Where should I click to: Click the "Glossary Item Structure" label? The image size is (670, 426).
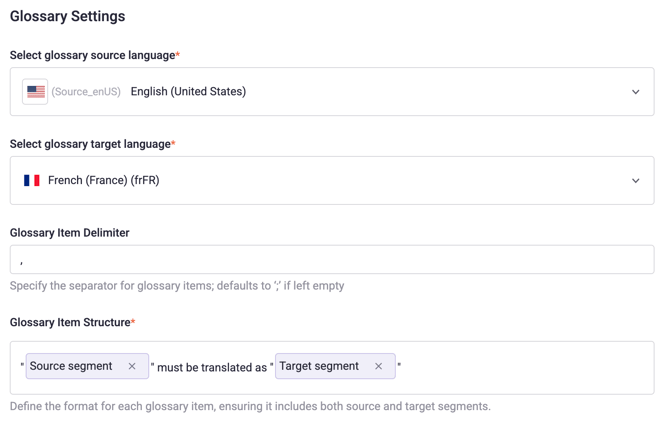70,323
